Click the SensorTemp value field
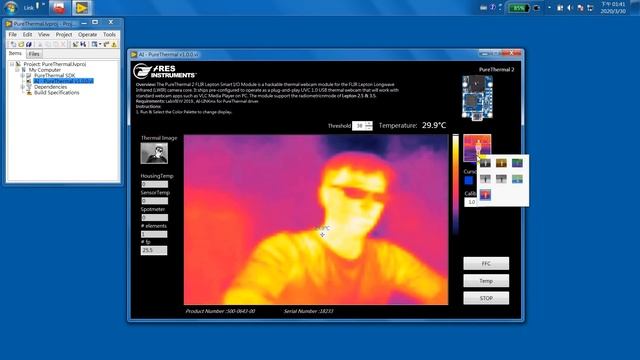Viewport: 640px width, 360px height. [154, 201]
